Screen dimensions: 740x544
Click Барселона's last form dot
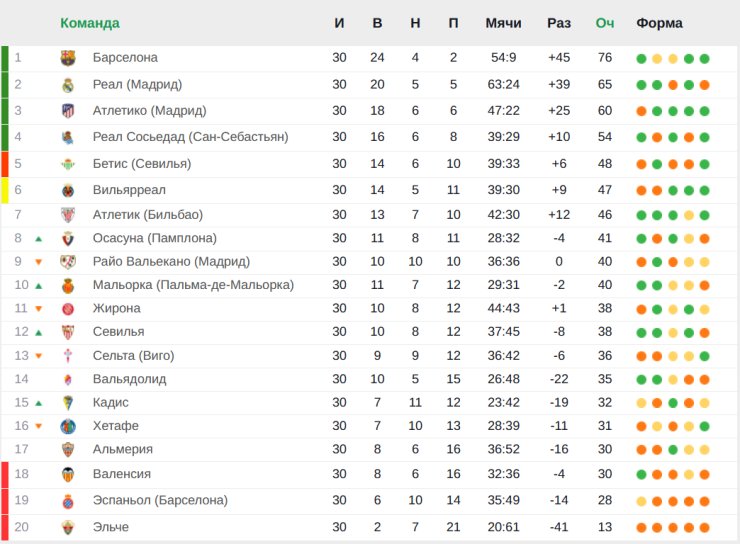705,58
